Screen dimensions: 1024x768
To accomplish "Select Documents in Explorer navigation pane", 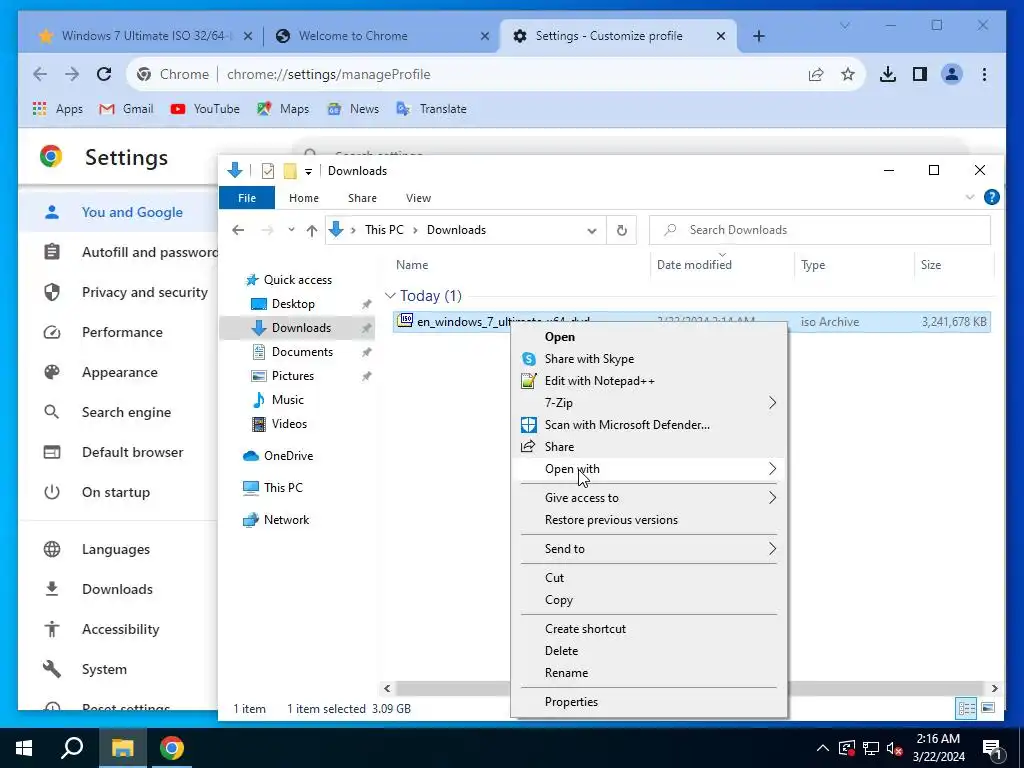I will click(x=302, y=352).
